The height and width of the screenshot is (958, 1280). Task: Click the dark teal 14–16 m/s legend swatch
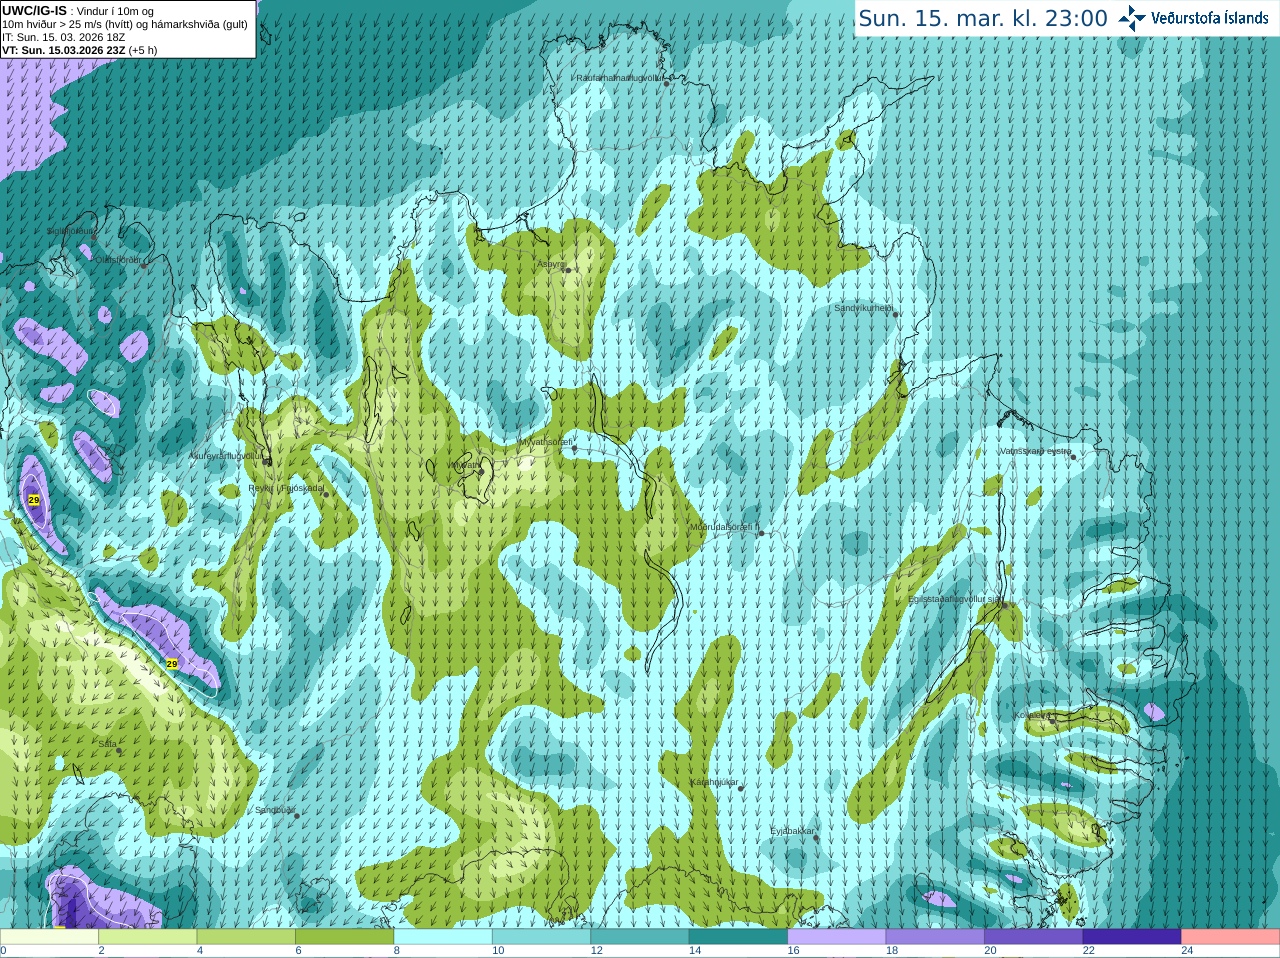pos(738,937)
